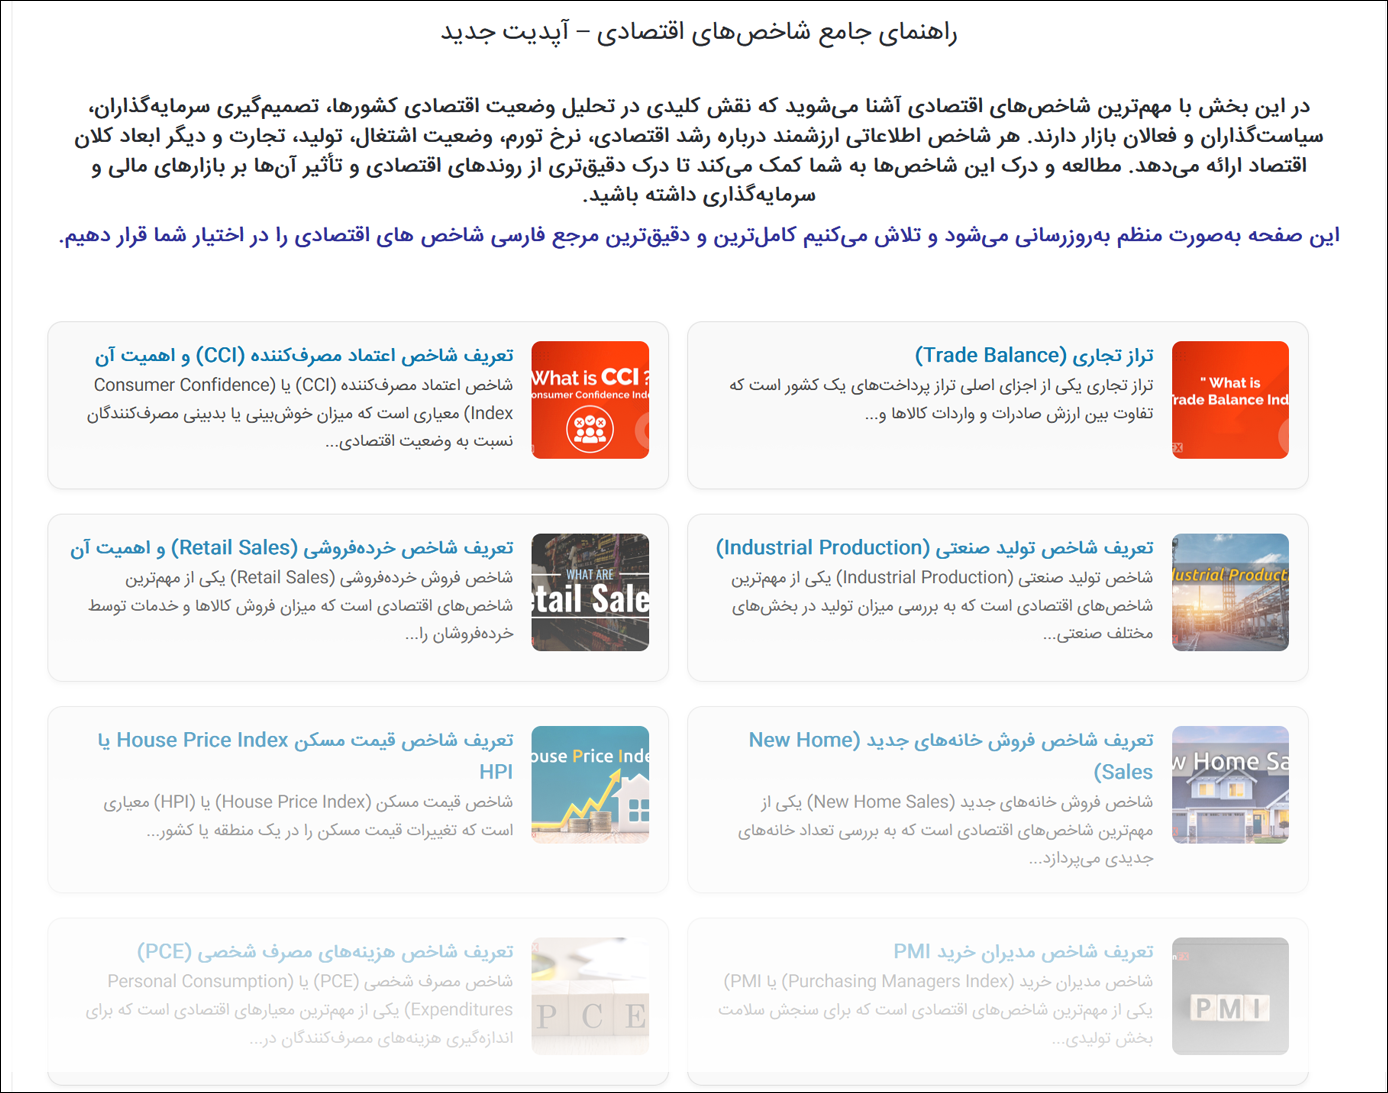This screenshot has height=1093, width=1388.
Task: Select the New Home Sales house thumbnail
Action: (x=1230, y=785)
